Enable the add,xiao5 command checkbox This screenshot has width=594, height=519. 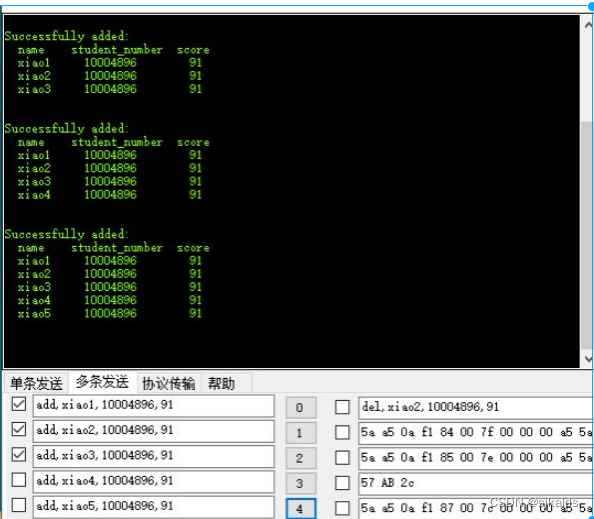(19, 505)
